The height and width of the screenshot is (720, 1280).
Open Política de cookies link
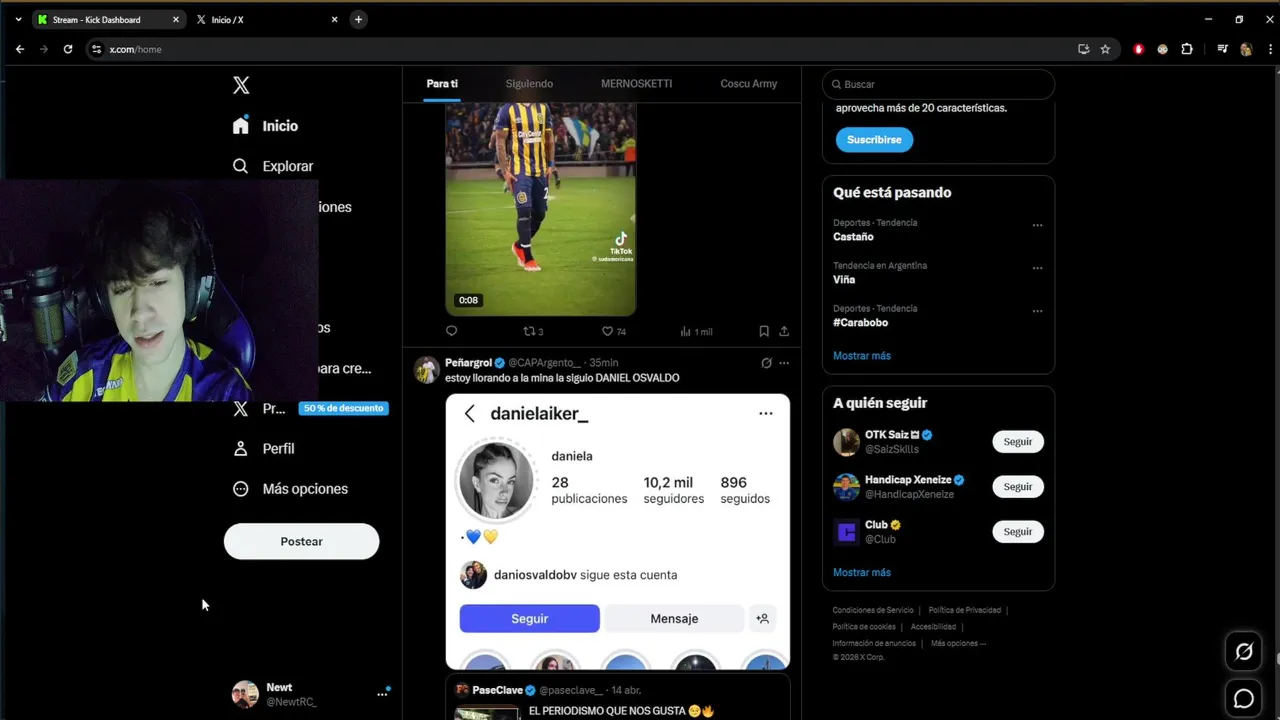[864, 627]
